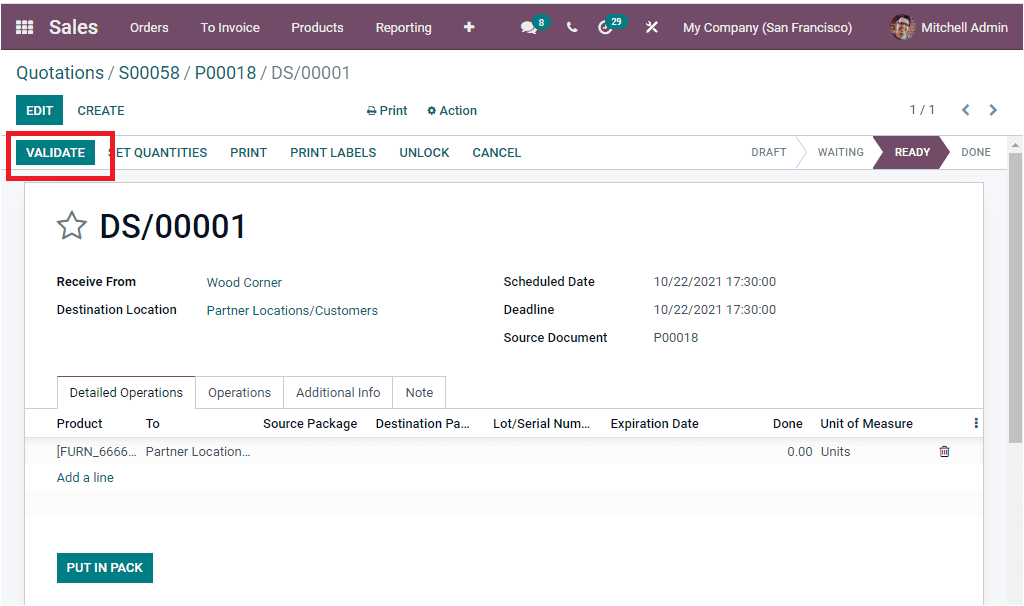1024x606 pixels.
Task: Open Partner Locations/Customers destination link
Action: pyautogui.click(x=291, y=310)
